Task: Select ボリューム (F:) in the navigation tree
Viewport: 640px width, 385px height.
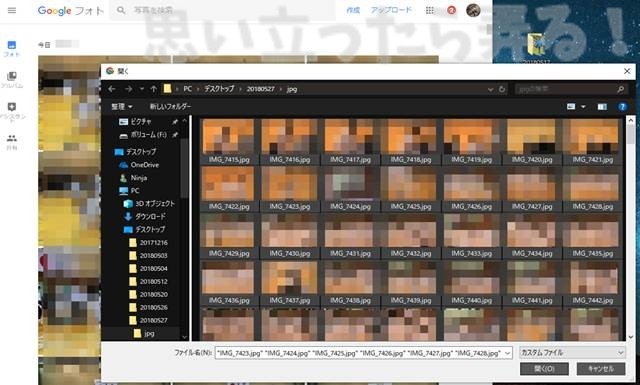Action: click(x=149, y=135)
